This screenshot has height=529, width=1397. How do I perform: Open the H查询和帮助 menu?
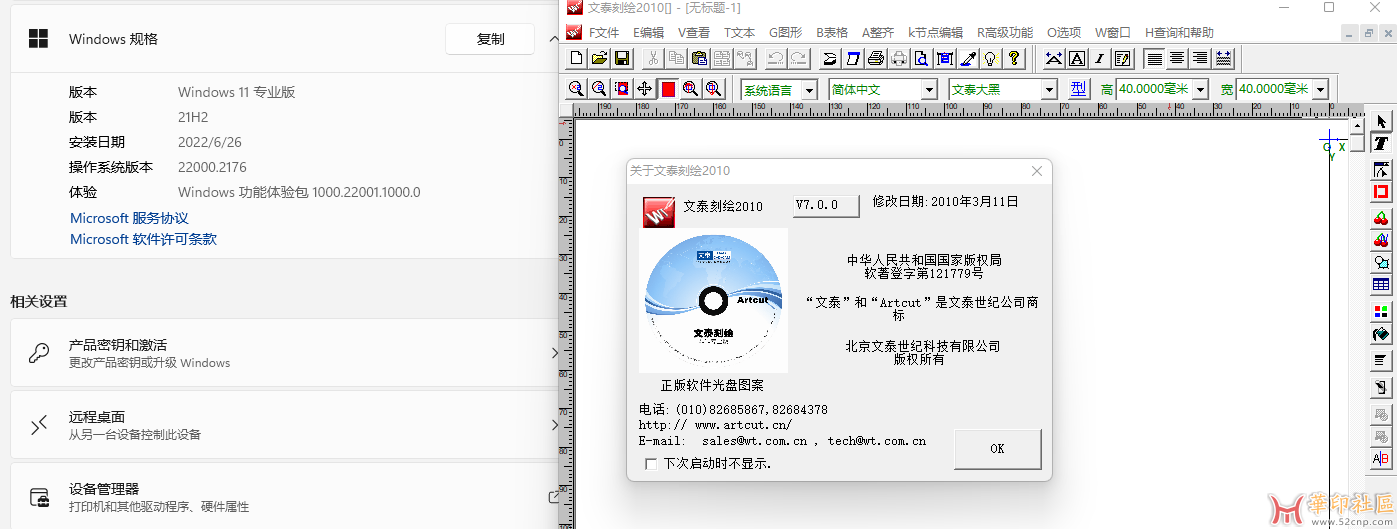(x=1179, y=33)
